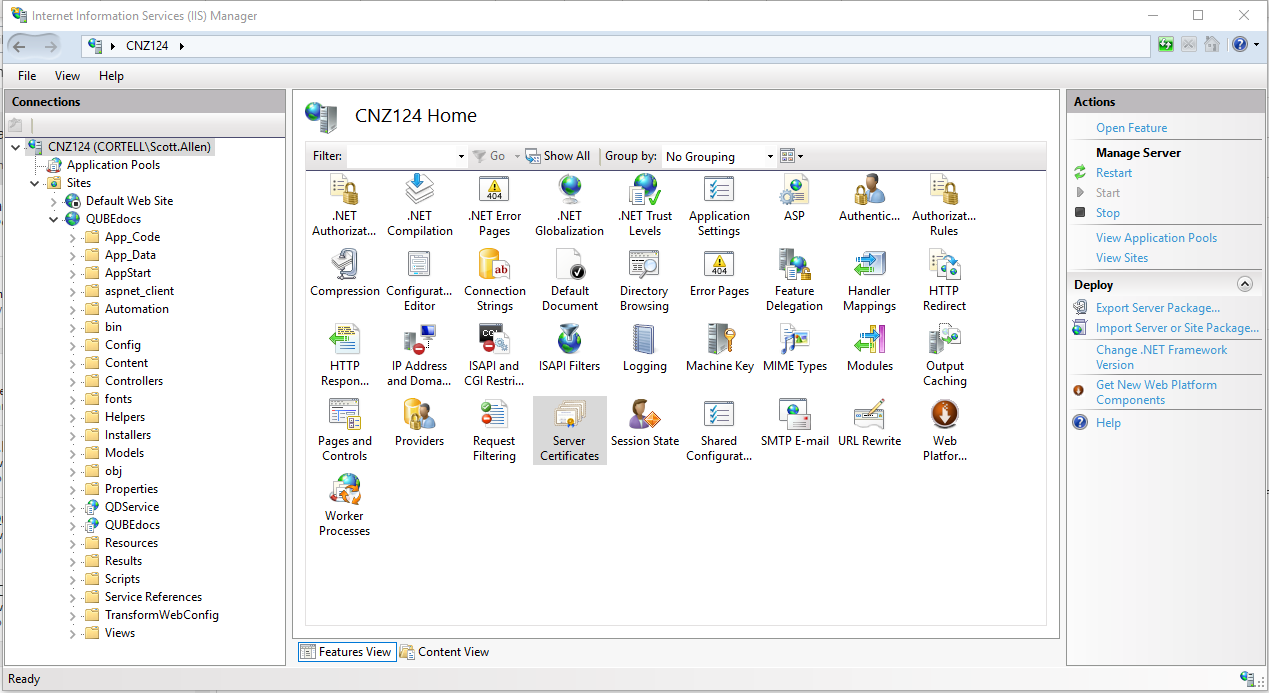Viewport: 1269px width, 693px height.
Task: Open the Error Pages feature icon
Action: (x=719, y=272)
